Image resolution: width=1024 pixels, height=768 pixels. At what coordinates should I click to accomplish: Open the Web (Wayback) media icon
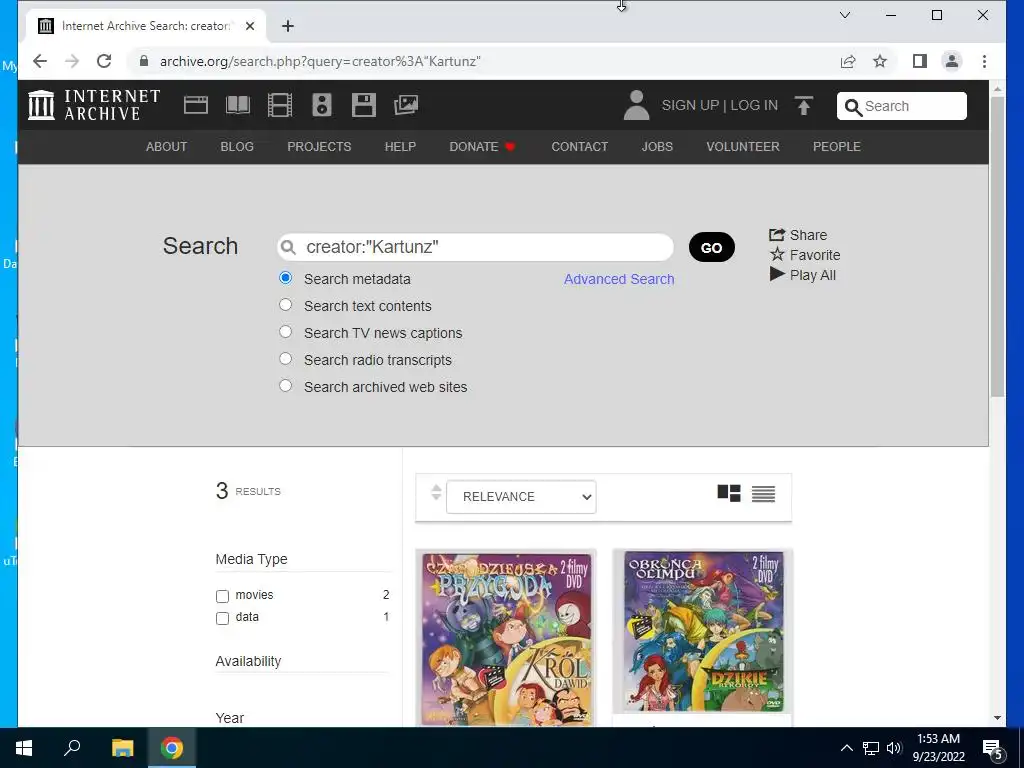coord(195,105)
